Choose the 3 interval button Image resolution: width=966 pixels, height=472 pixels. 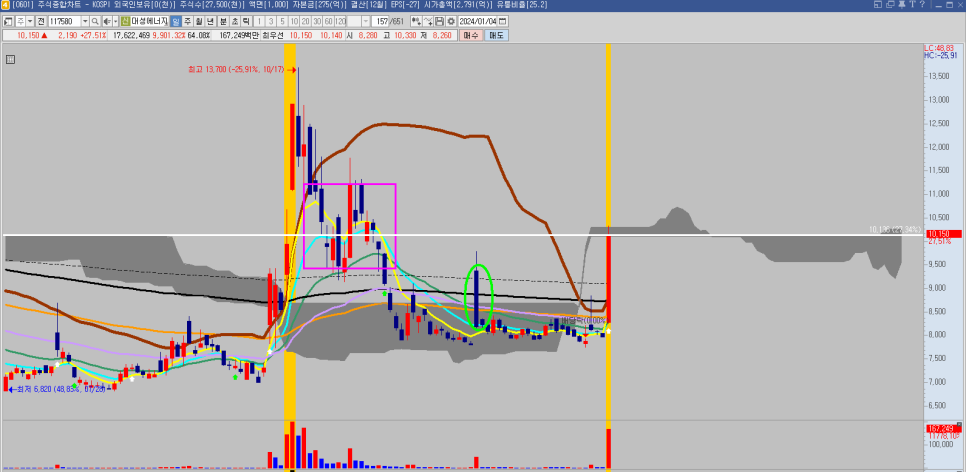coord(271,21)
